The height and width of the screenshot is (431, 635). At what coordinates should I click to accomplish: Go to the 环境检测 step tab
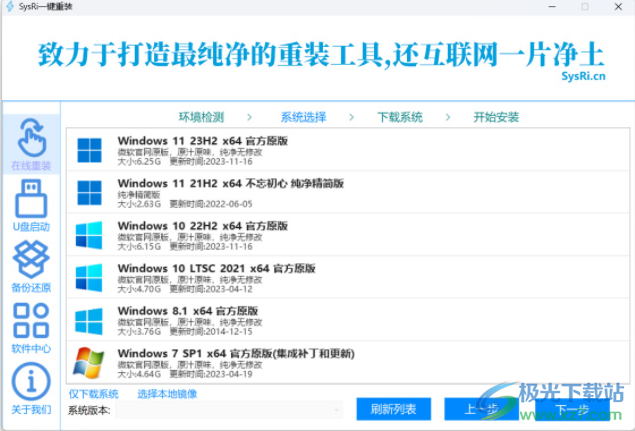tap(201, 117)
